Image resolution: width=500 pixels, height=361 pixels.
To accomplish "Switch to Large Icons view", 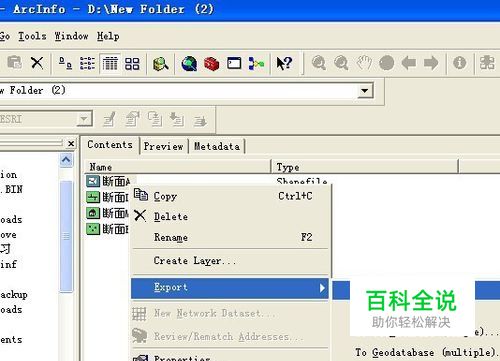I will click(x=65, y=63).
